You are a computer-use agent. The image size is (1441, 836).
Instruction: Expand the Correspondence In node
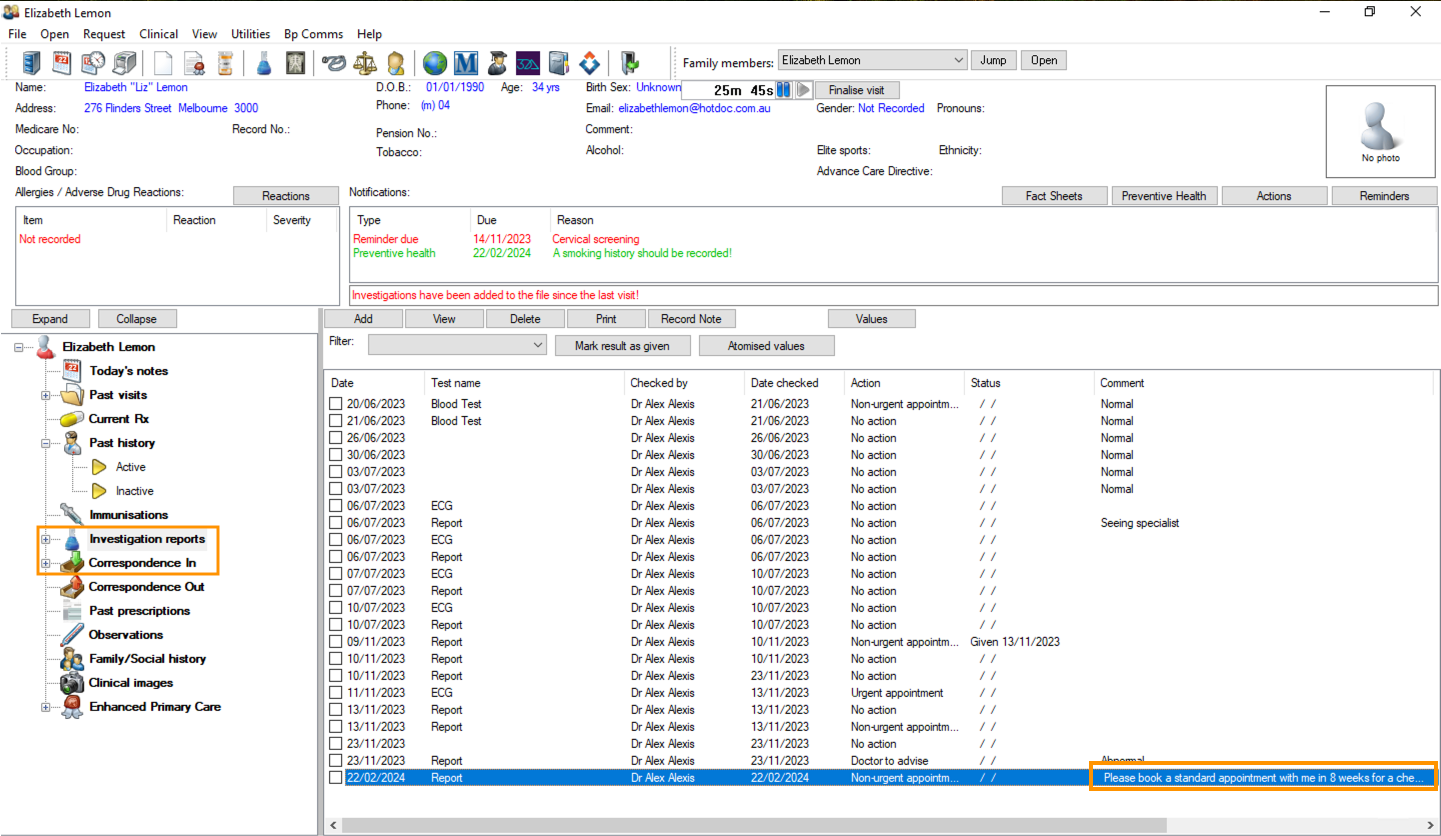click(x=45, y=563)
